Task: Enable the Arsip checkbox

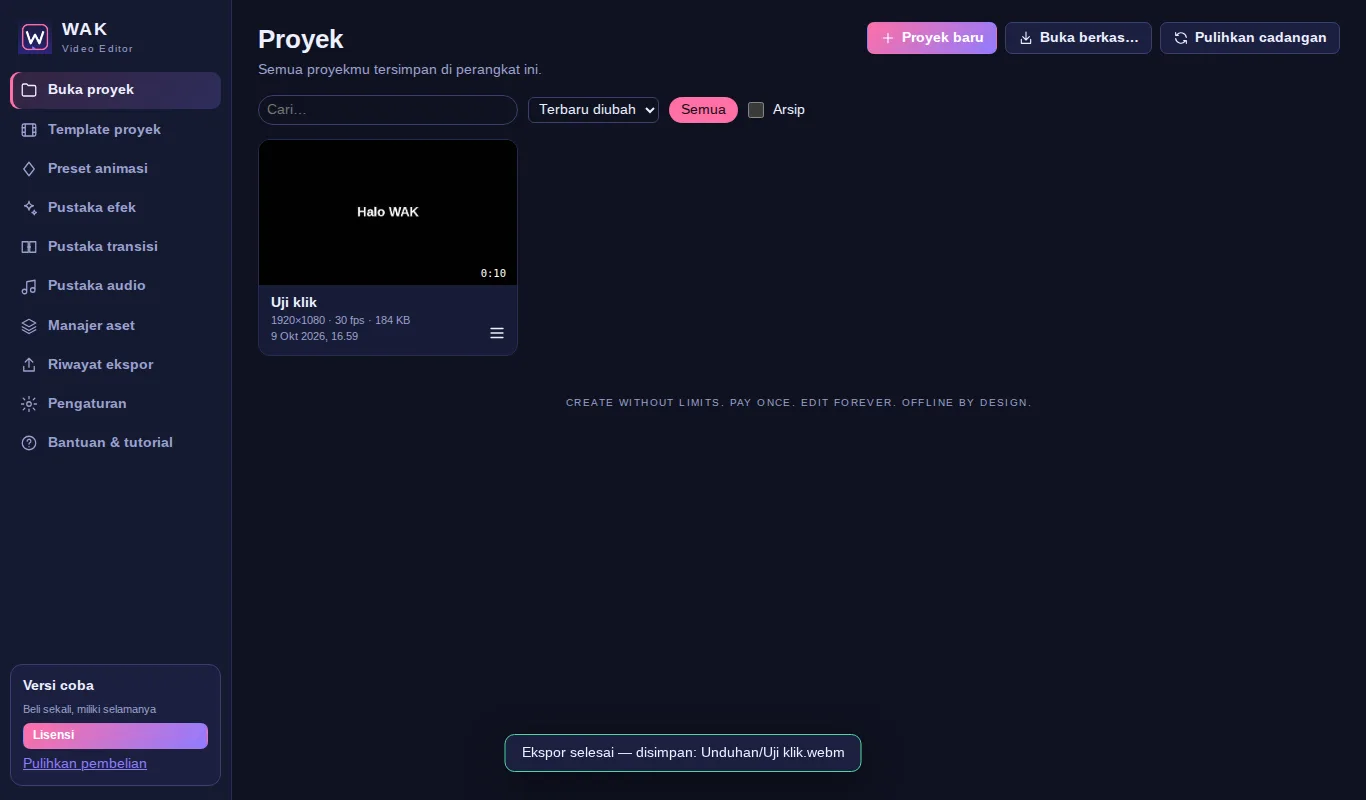Action: coord(756,110)
